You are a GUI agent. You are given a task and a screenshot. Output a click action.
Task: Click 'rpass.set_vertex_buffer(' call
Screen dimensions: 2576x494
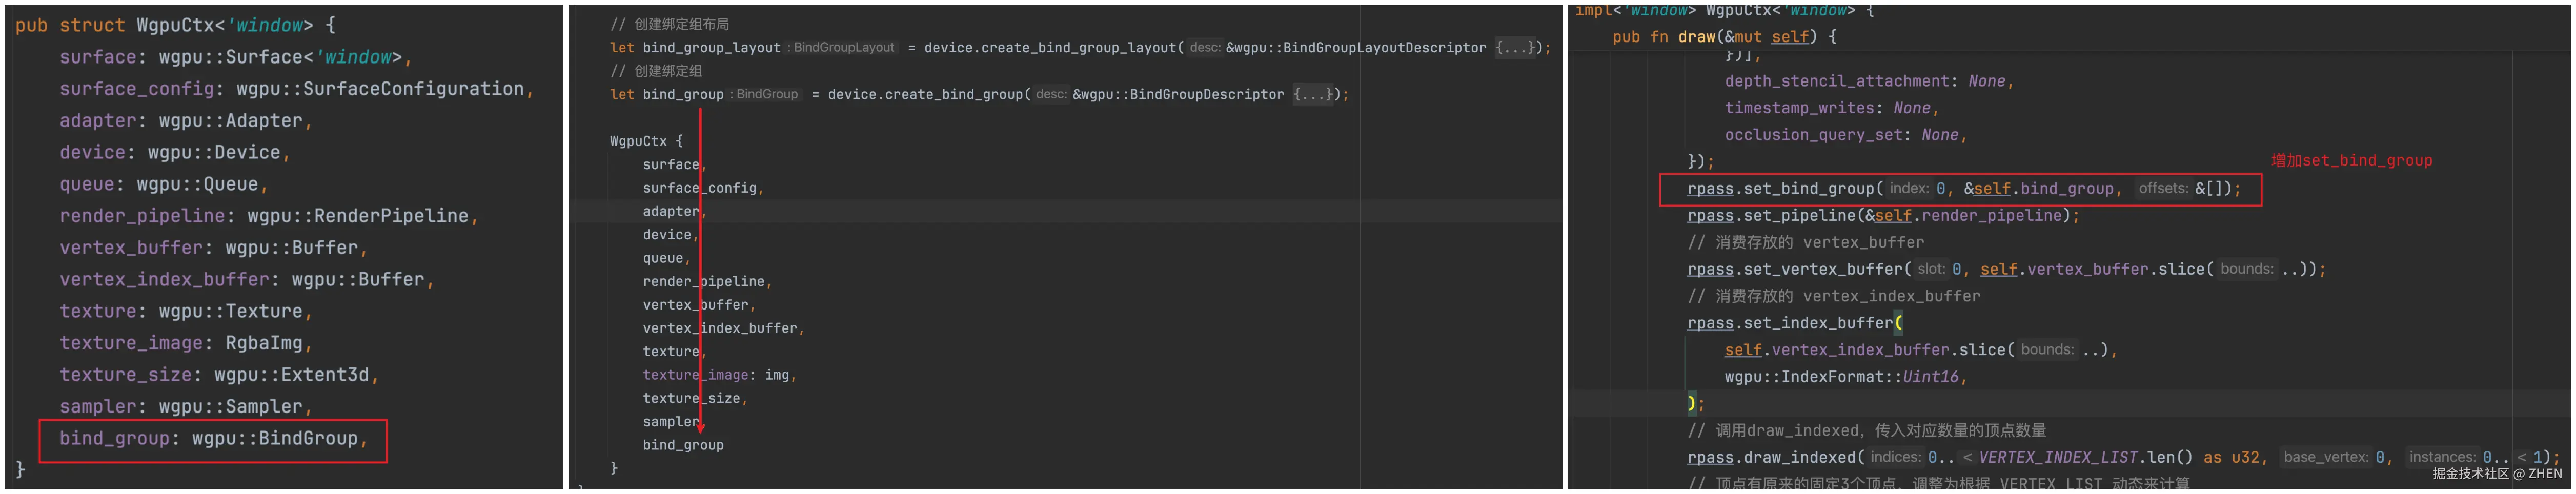1799,270
